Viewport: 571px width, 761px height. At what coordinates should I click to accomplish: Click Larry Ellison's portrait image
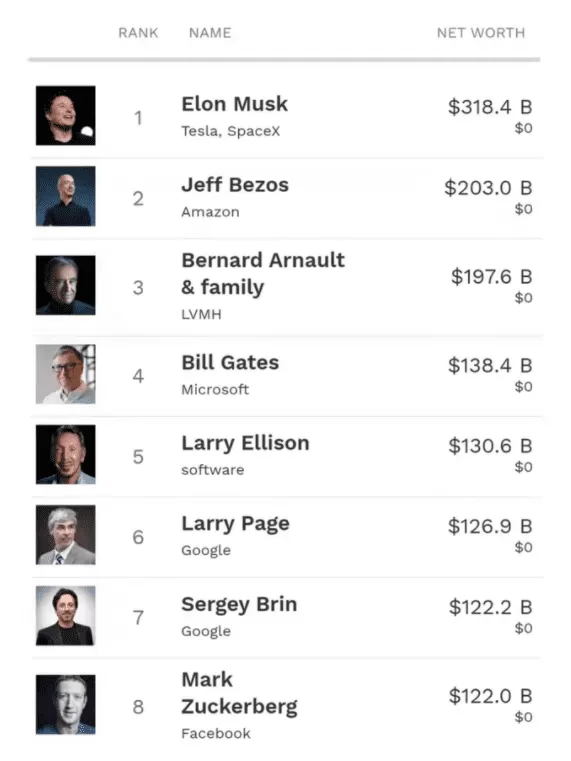(65, 454)
